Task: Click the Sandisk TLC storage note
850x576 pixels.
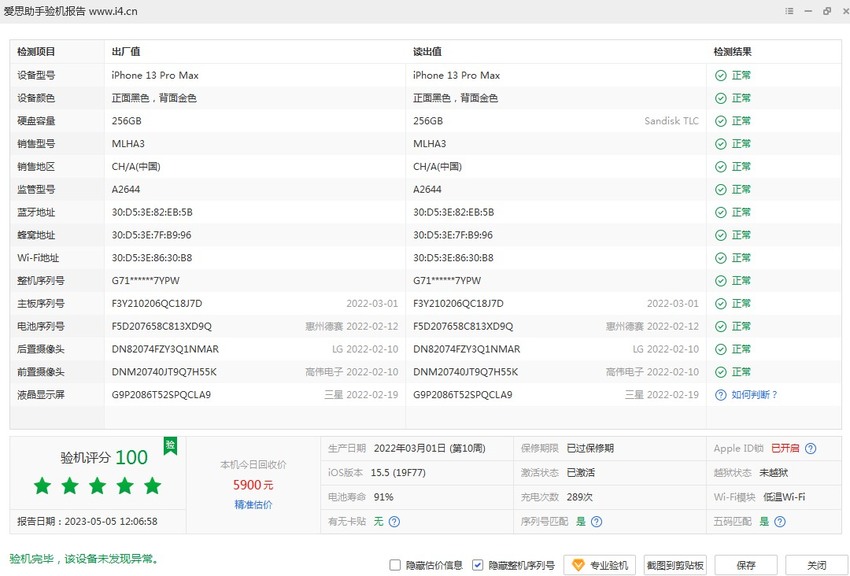Action: 671,121
